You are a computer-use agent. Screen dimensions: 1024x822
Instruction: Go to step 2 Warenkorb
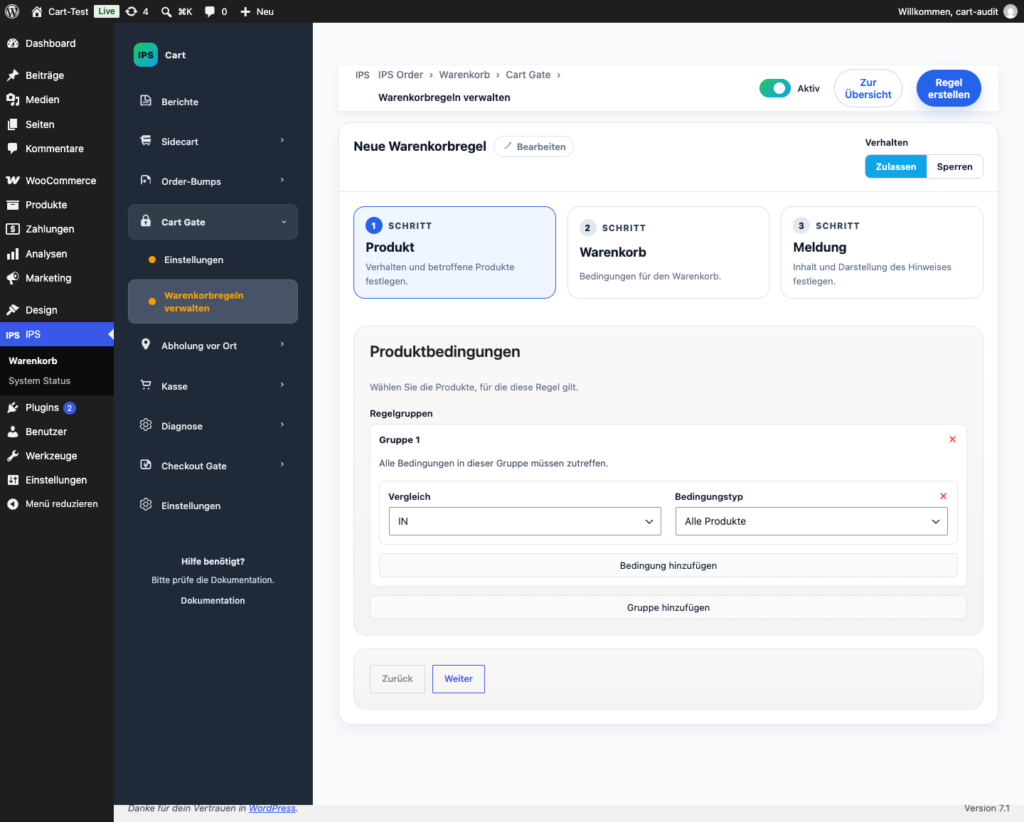(x=668, y=252)
